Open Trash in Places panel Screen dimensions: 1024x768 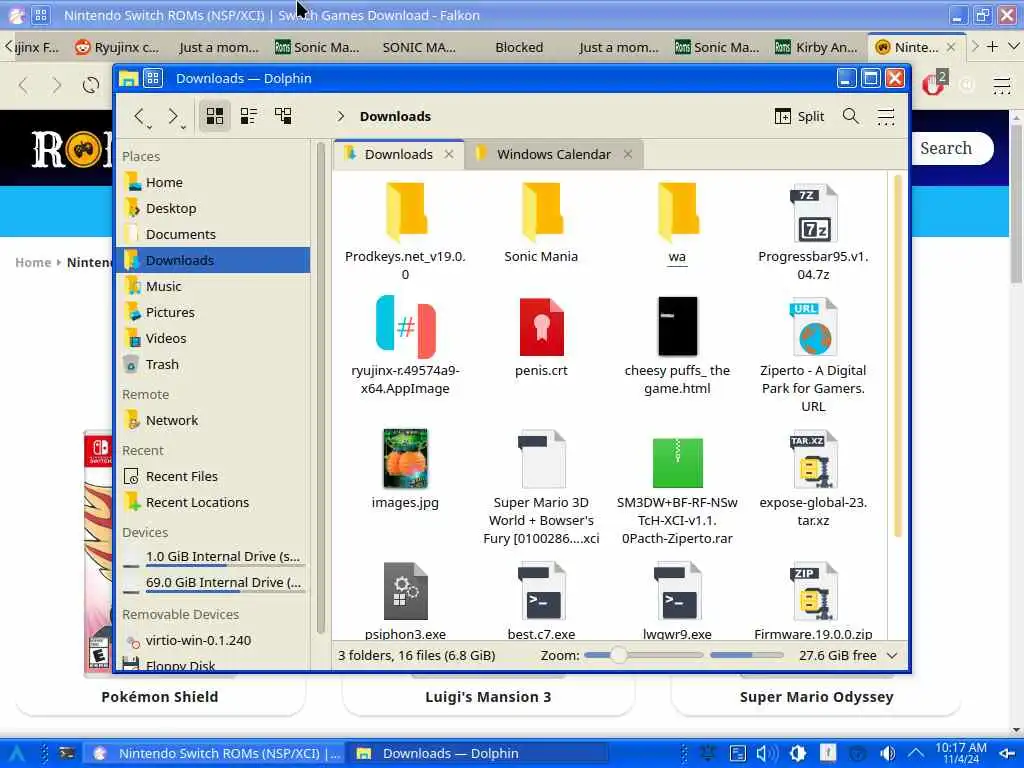tap(214, 364)
